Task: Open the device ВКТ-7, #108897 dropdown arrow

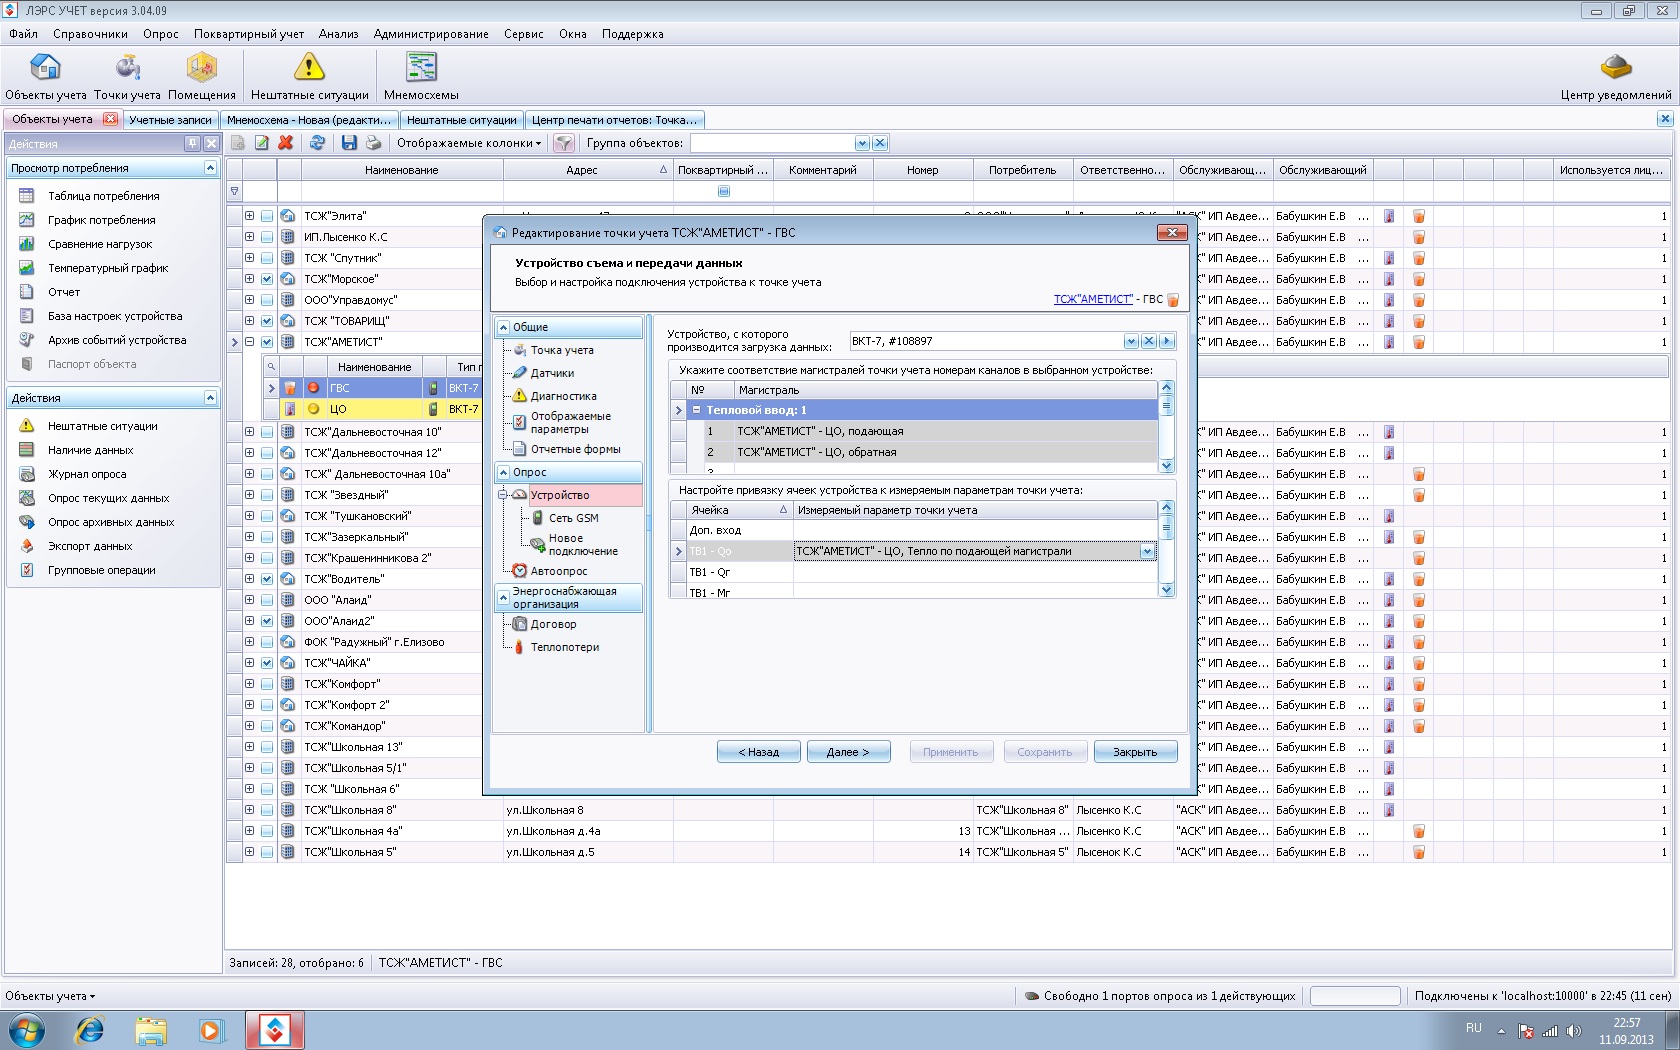Action: tap(1131, 341)
